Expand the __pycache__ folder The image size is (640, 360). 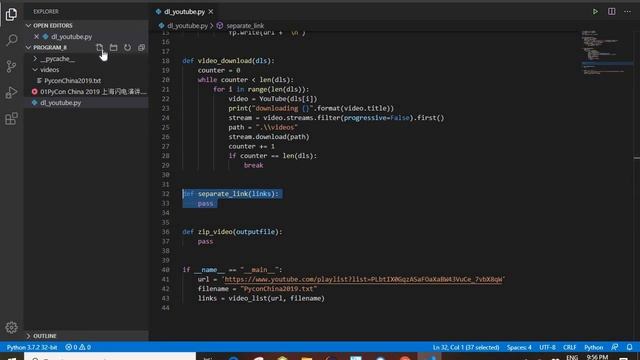point(58,59)
